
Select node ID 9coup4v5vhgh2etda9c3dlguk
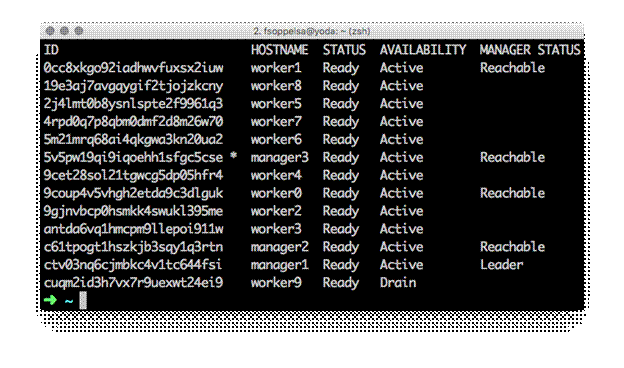click(x=134, y=193)
